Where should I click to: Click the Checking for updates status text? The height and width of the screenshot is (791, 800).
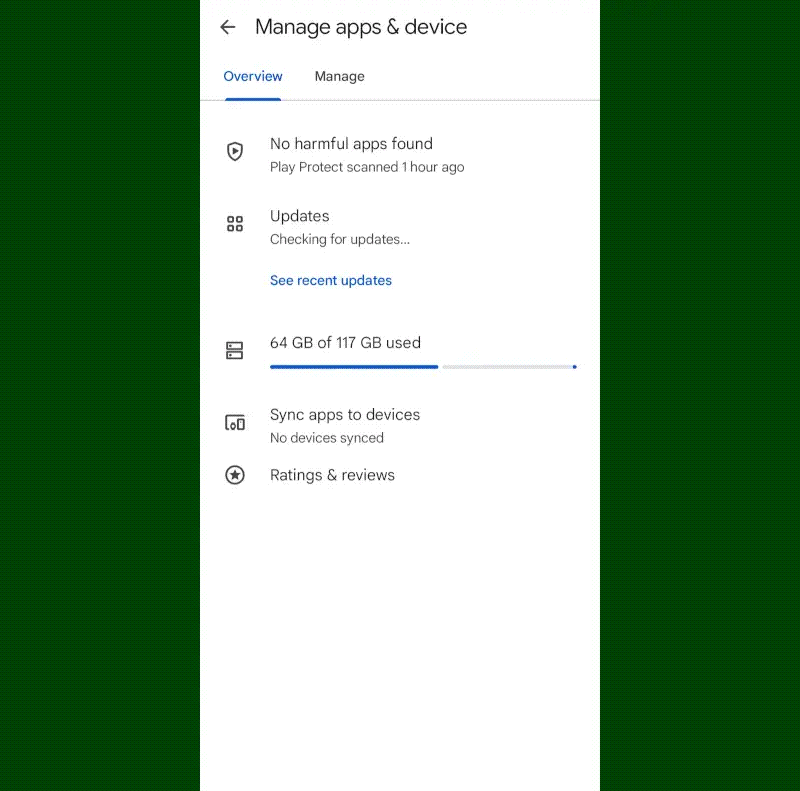[x=340, y=239]
